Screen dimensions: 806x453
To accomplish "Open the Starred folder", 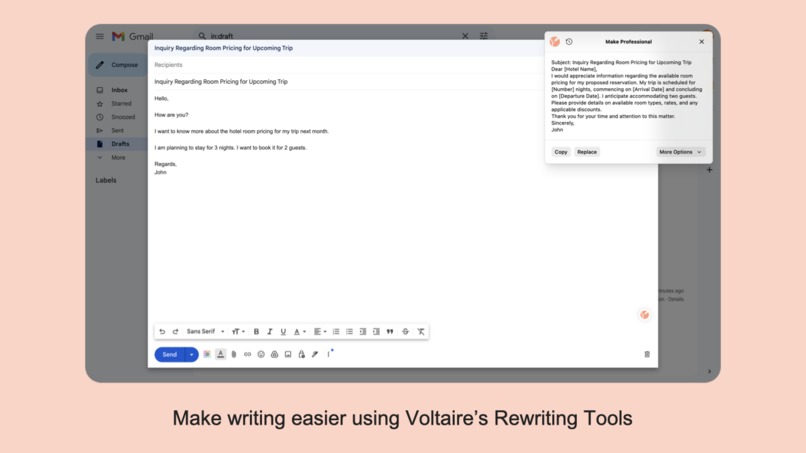I will coord(121,103).
